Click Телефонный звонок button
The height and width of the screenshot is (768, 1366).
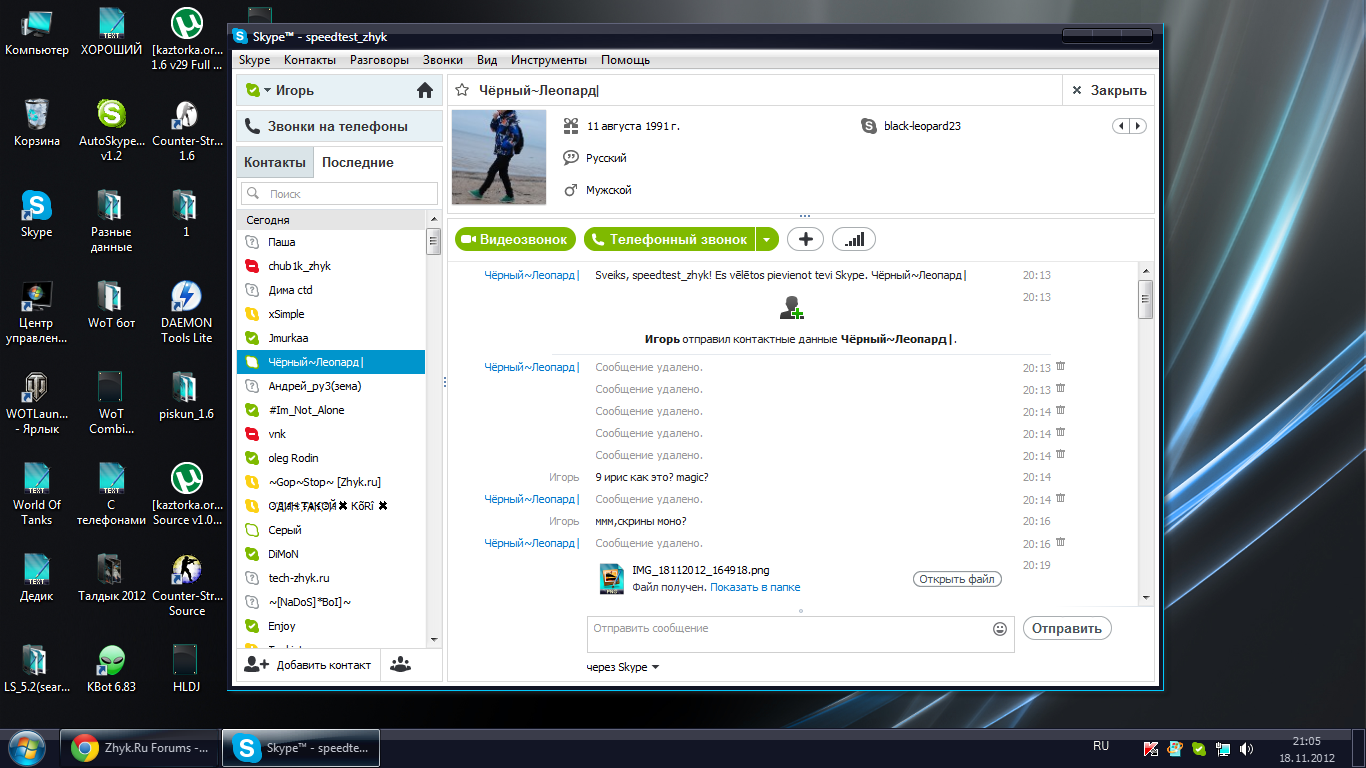[x=669, y=239]
